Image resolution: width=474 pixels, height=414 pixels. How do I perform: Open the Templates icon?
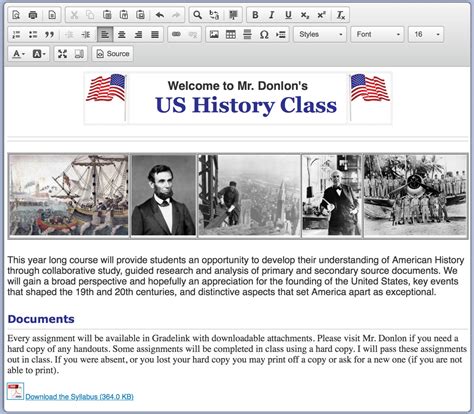pos(52,15)
